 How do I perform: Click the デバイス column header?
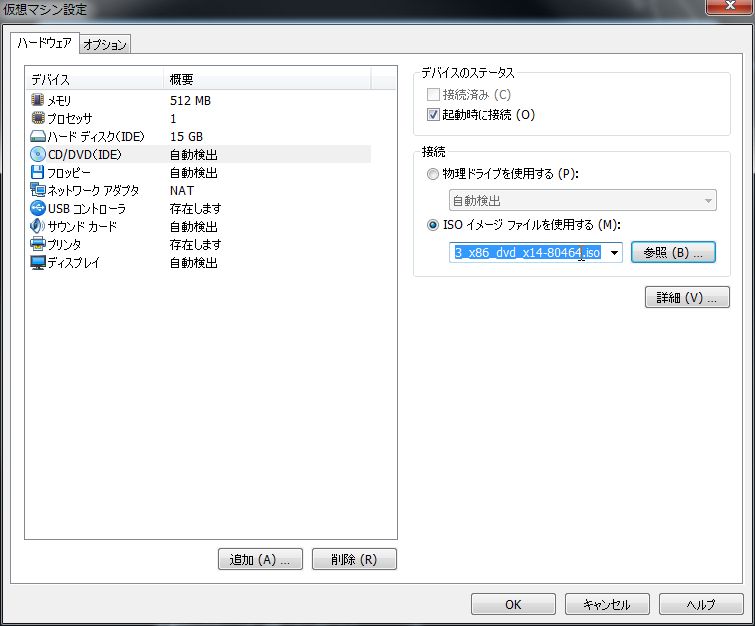point(94,79)
